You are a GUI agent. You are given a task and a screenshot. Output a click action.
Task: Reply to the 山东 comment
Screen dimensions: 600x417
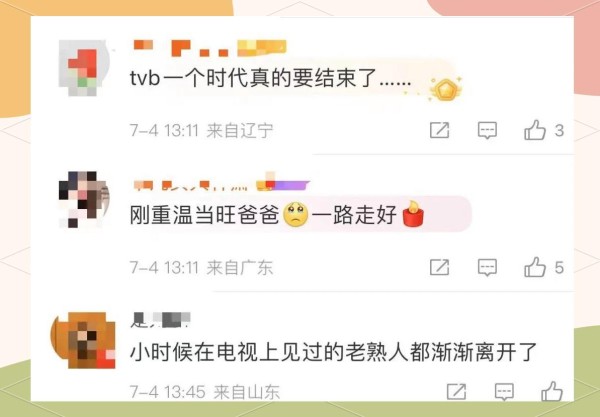[504, 391]
